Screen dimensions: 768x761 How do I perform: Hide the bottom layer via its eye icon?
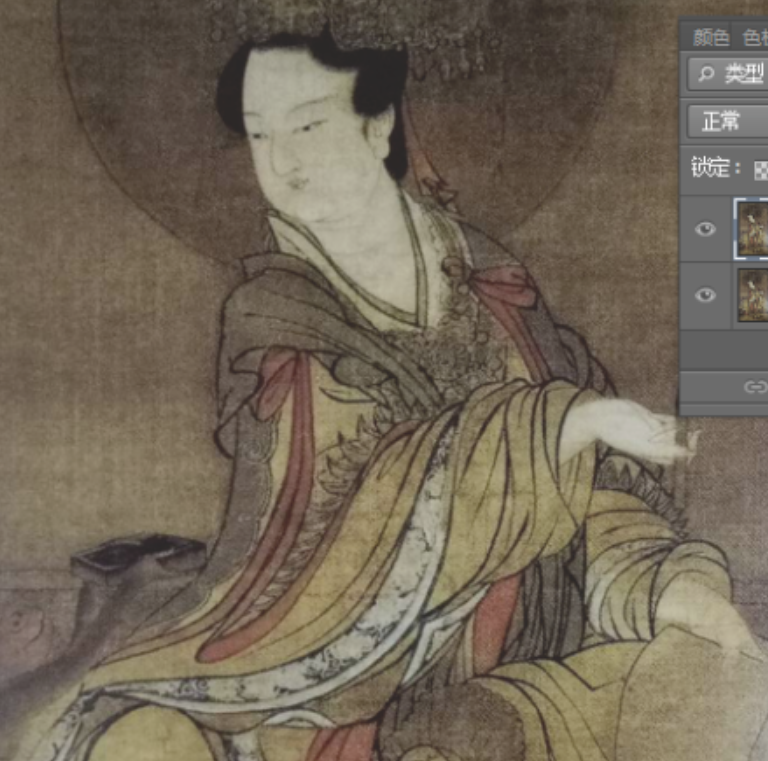click(x=706, y=295)
